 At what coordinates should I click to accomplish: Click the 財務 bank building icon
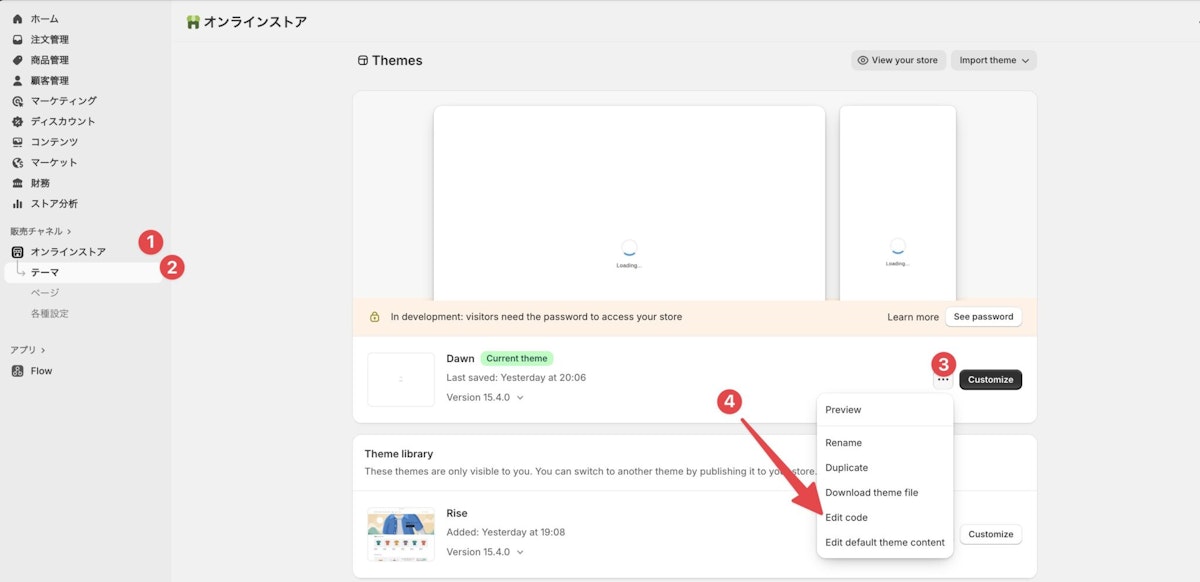point(17,183)
